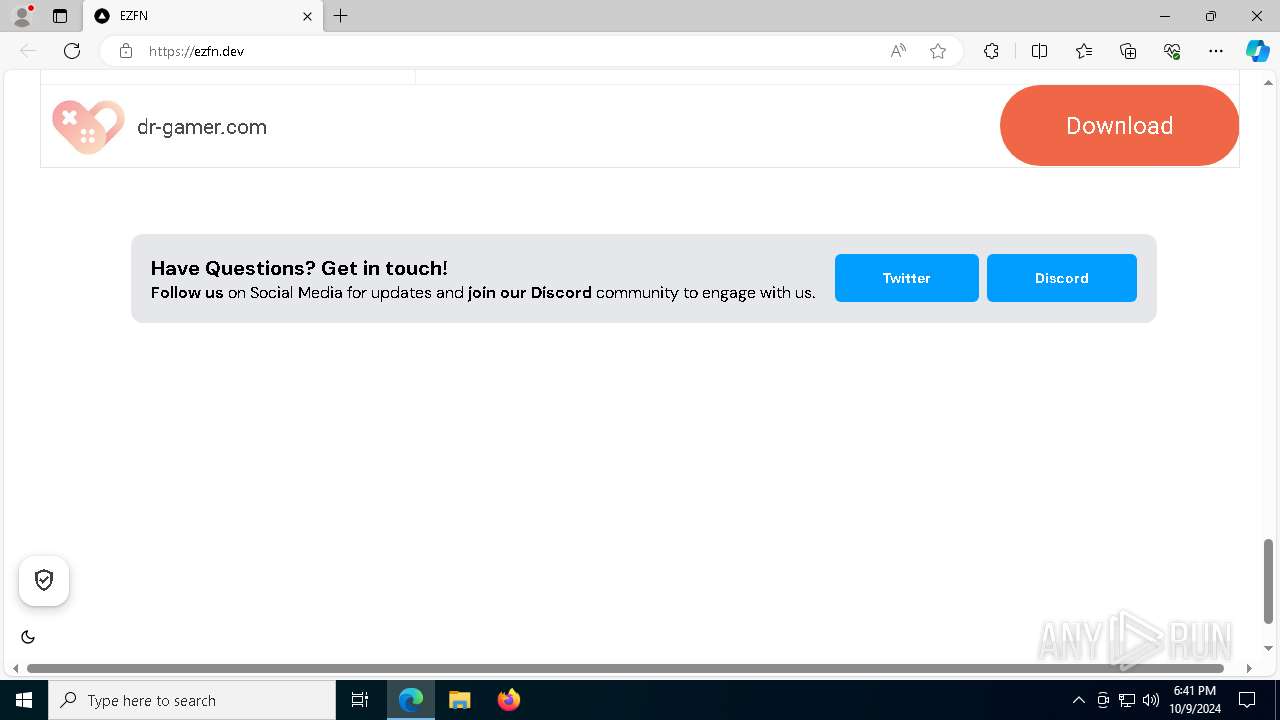Screen dimensions: 1280x720
Task: Enable Read aloud for this page
Action: point(898,51)
